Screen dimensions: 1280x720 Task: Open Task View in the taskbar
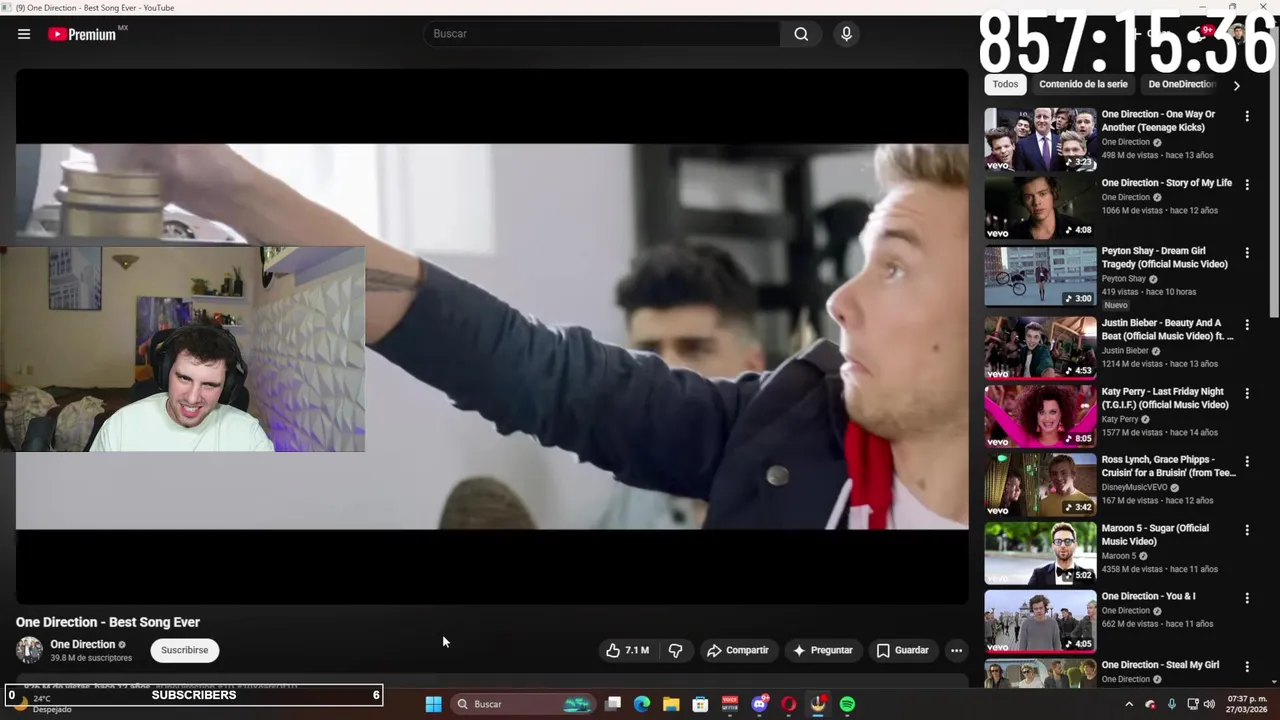tap(613, 704)
